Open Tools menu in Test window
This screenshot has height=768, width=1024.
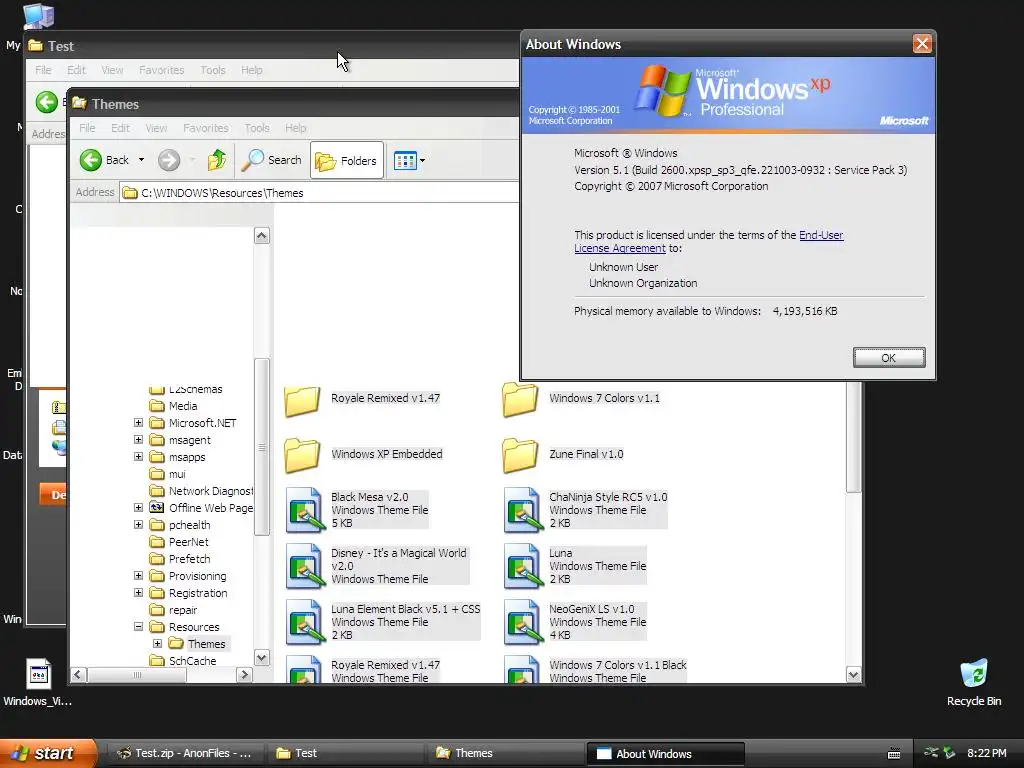click(x=213, y=70)
